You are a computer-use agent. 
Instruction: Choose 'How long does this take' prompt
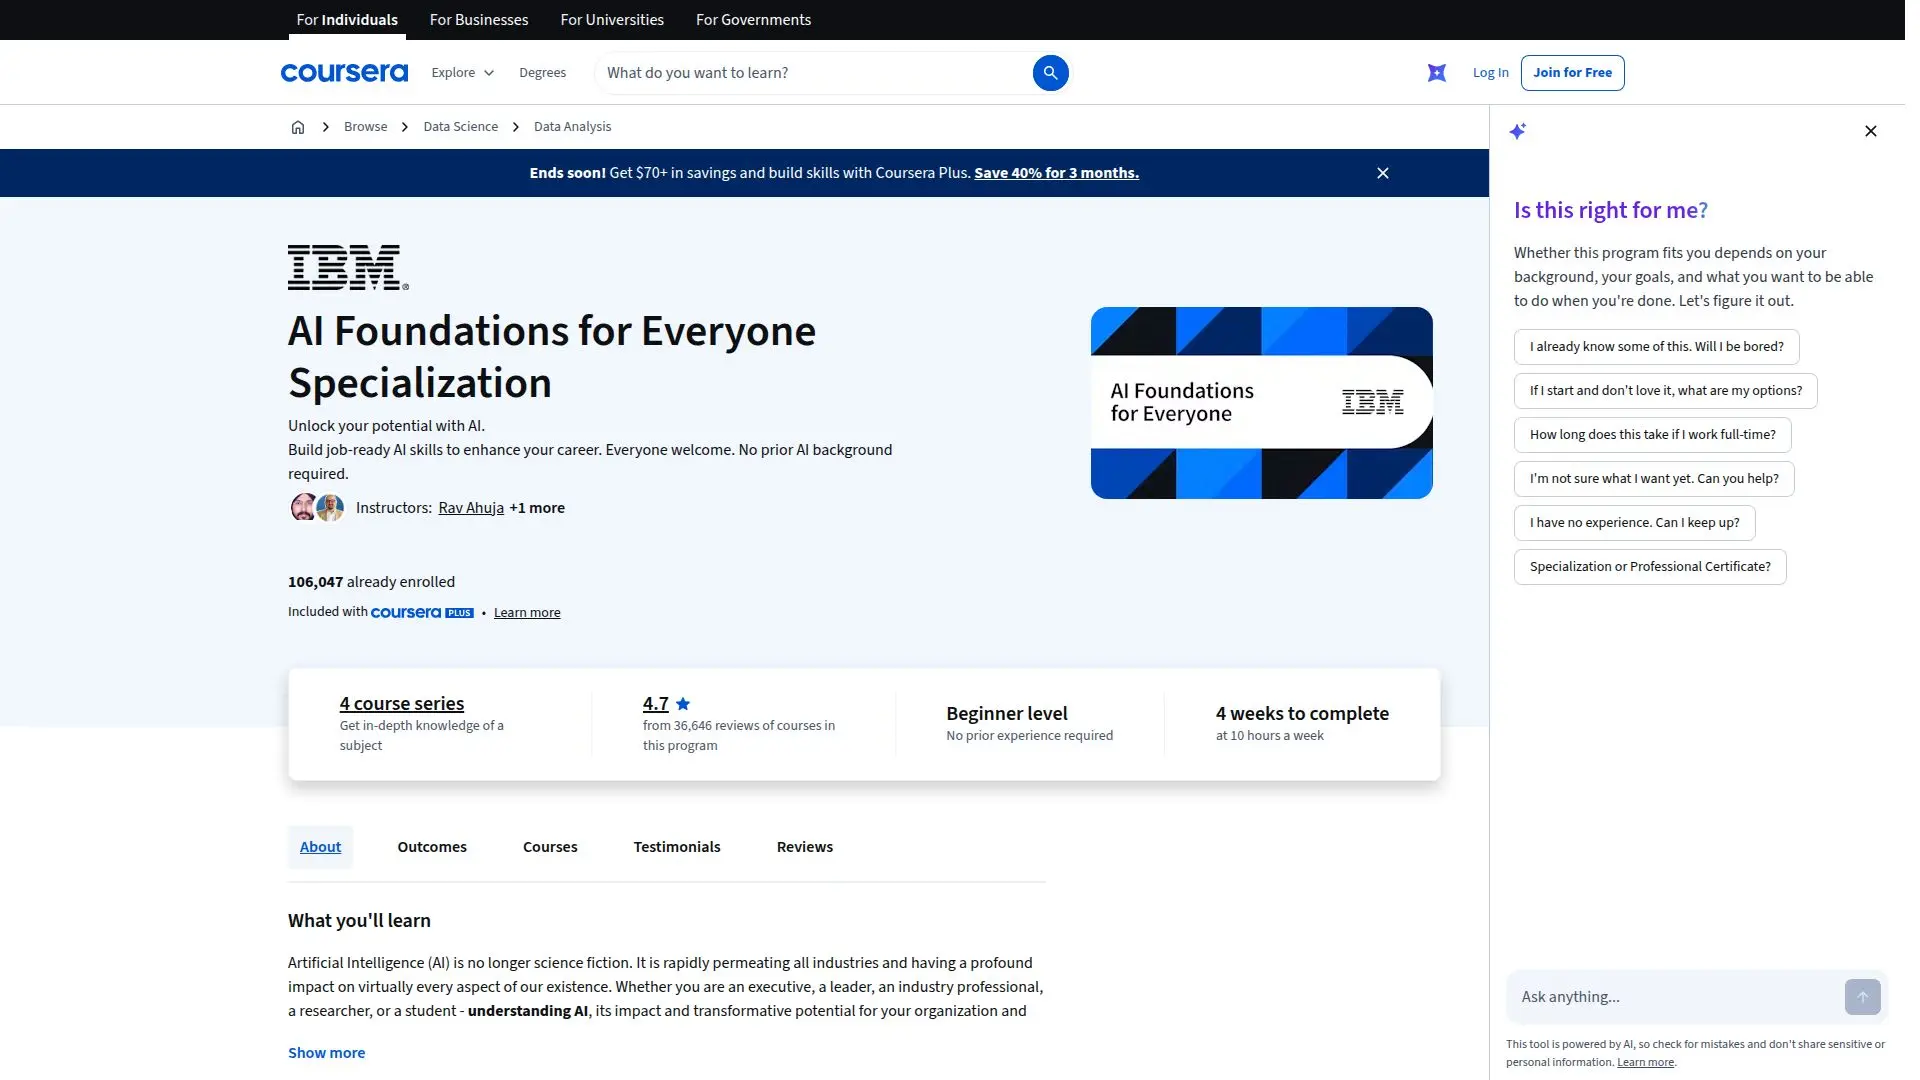point(1652,435)
